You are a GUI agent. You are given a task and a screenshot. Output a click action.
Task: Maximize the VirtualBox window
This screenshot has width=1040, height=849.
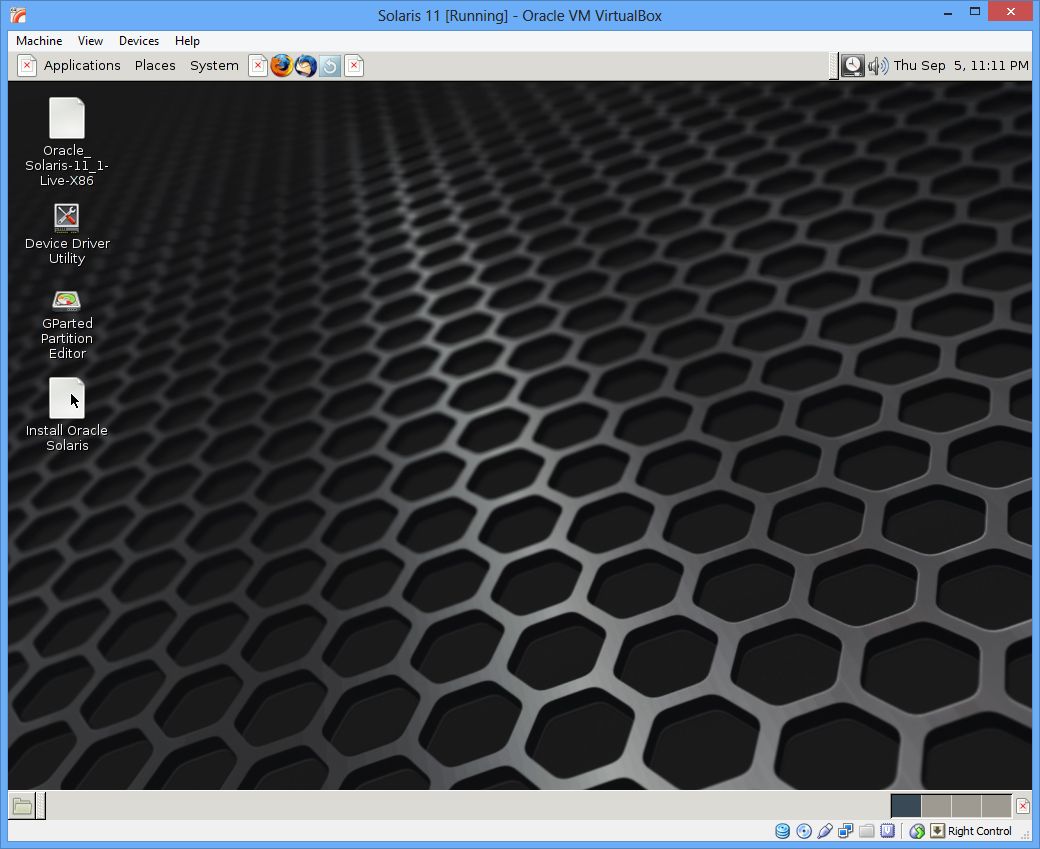[974, 12]
